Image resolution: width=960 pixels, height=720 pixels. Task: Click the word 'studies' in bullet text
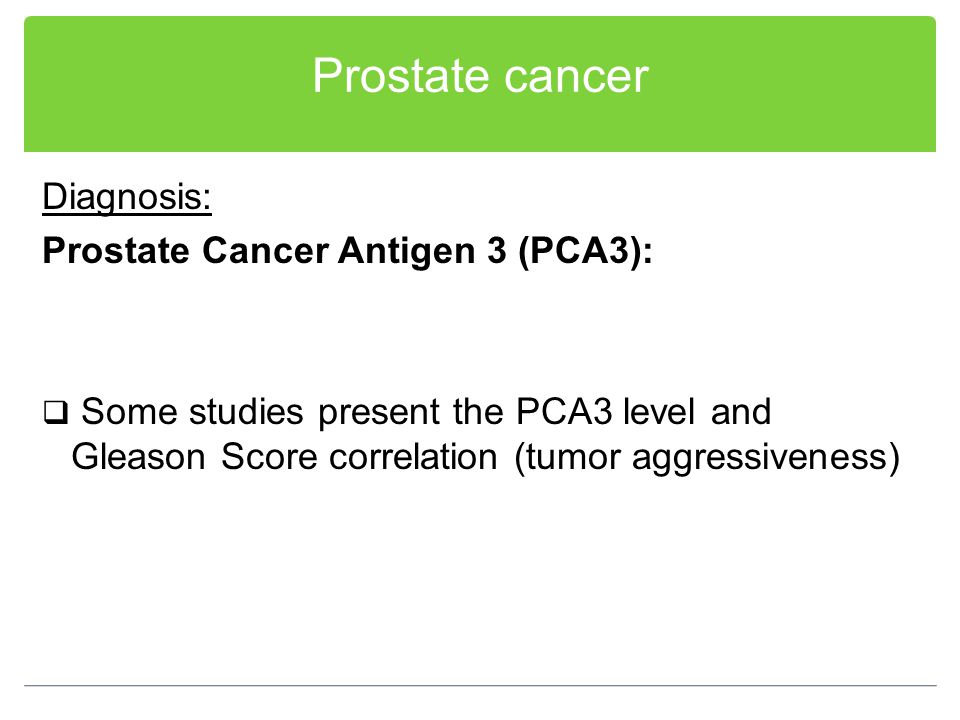[x=246, y=411]
